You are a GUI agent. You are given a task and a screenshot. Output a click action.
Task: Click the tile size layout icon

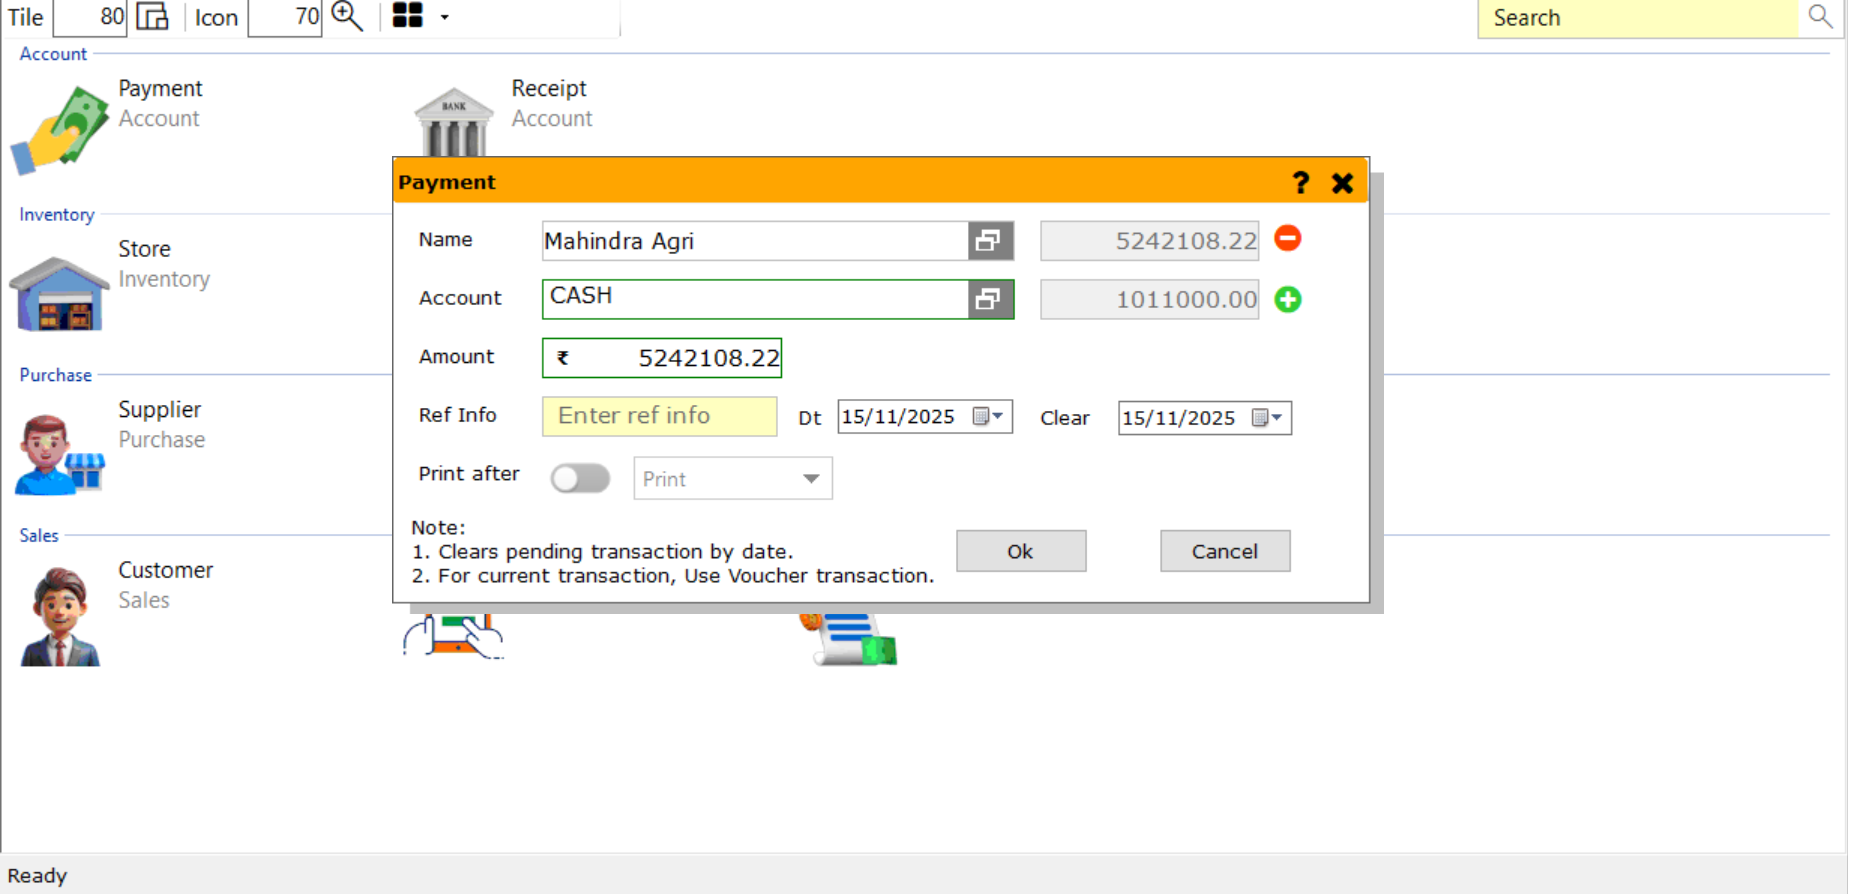tap(152, 17)
